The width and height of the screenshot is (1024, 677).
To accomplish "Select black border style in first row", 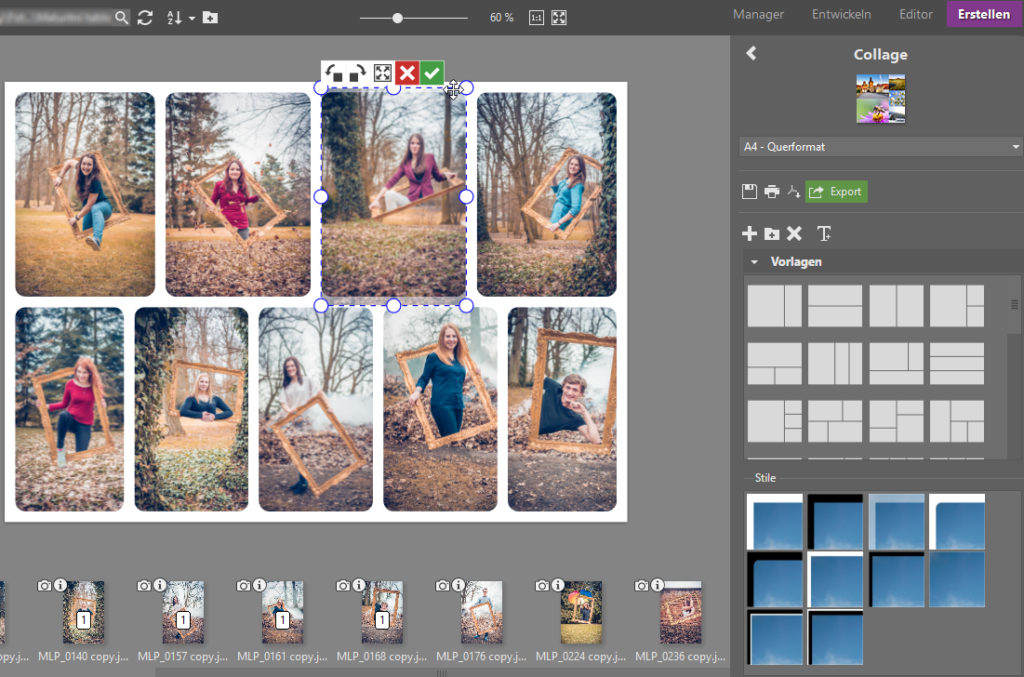I will tap(835, 521).
